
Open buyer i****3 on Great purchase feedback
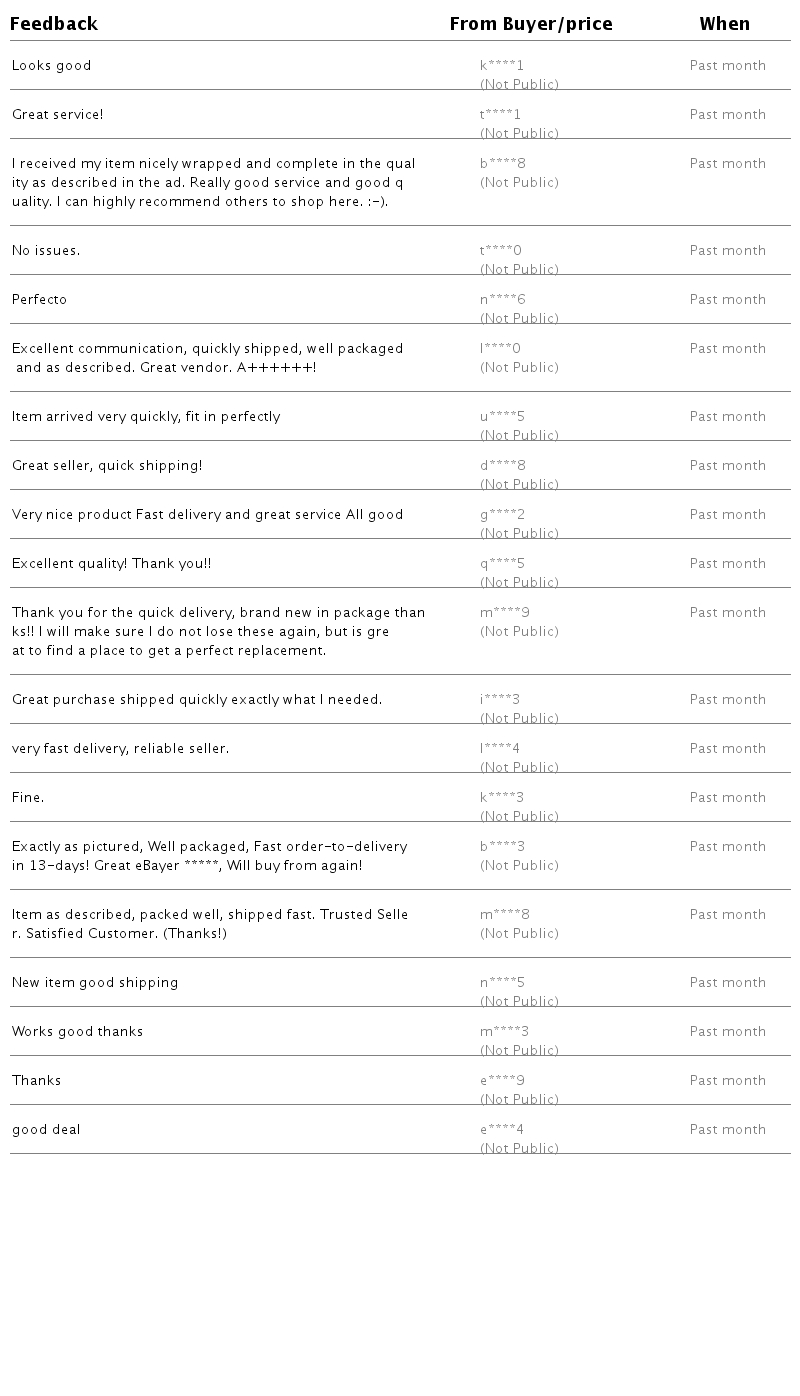click(x=500, y=700)
